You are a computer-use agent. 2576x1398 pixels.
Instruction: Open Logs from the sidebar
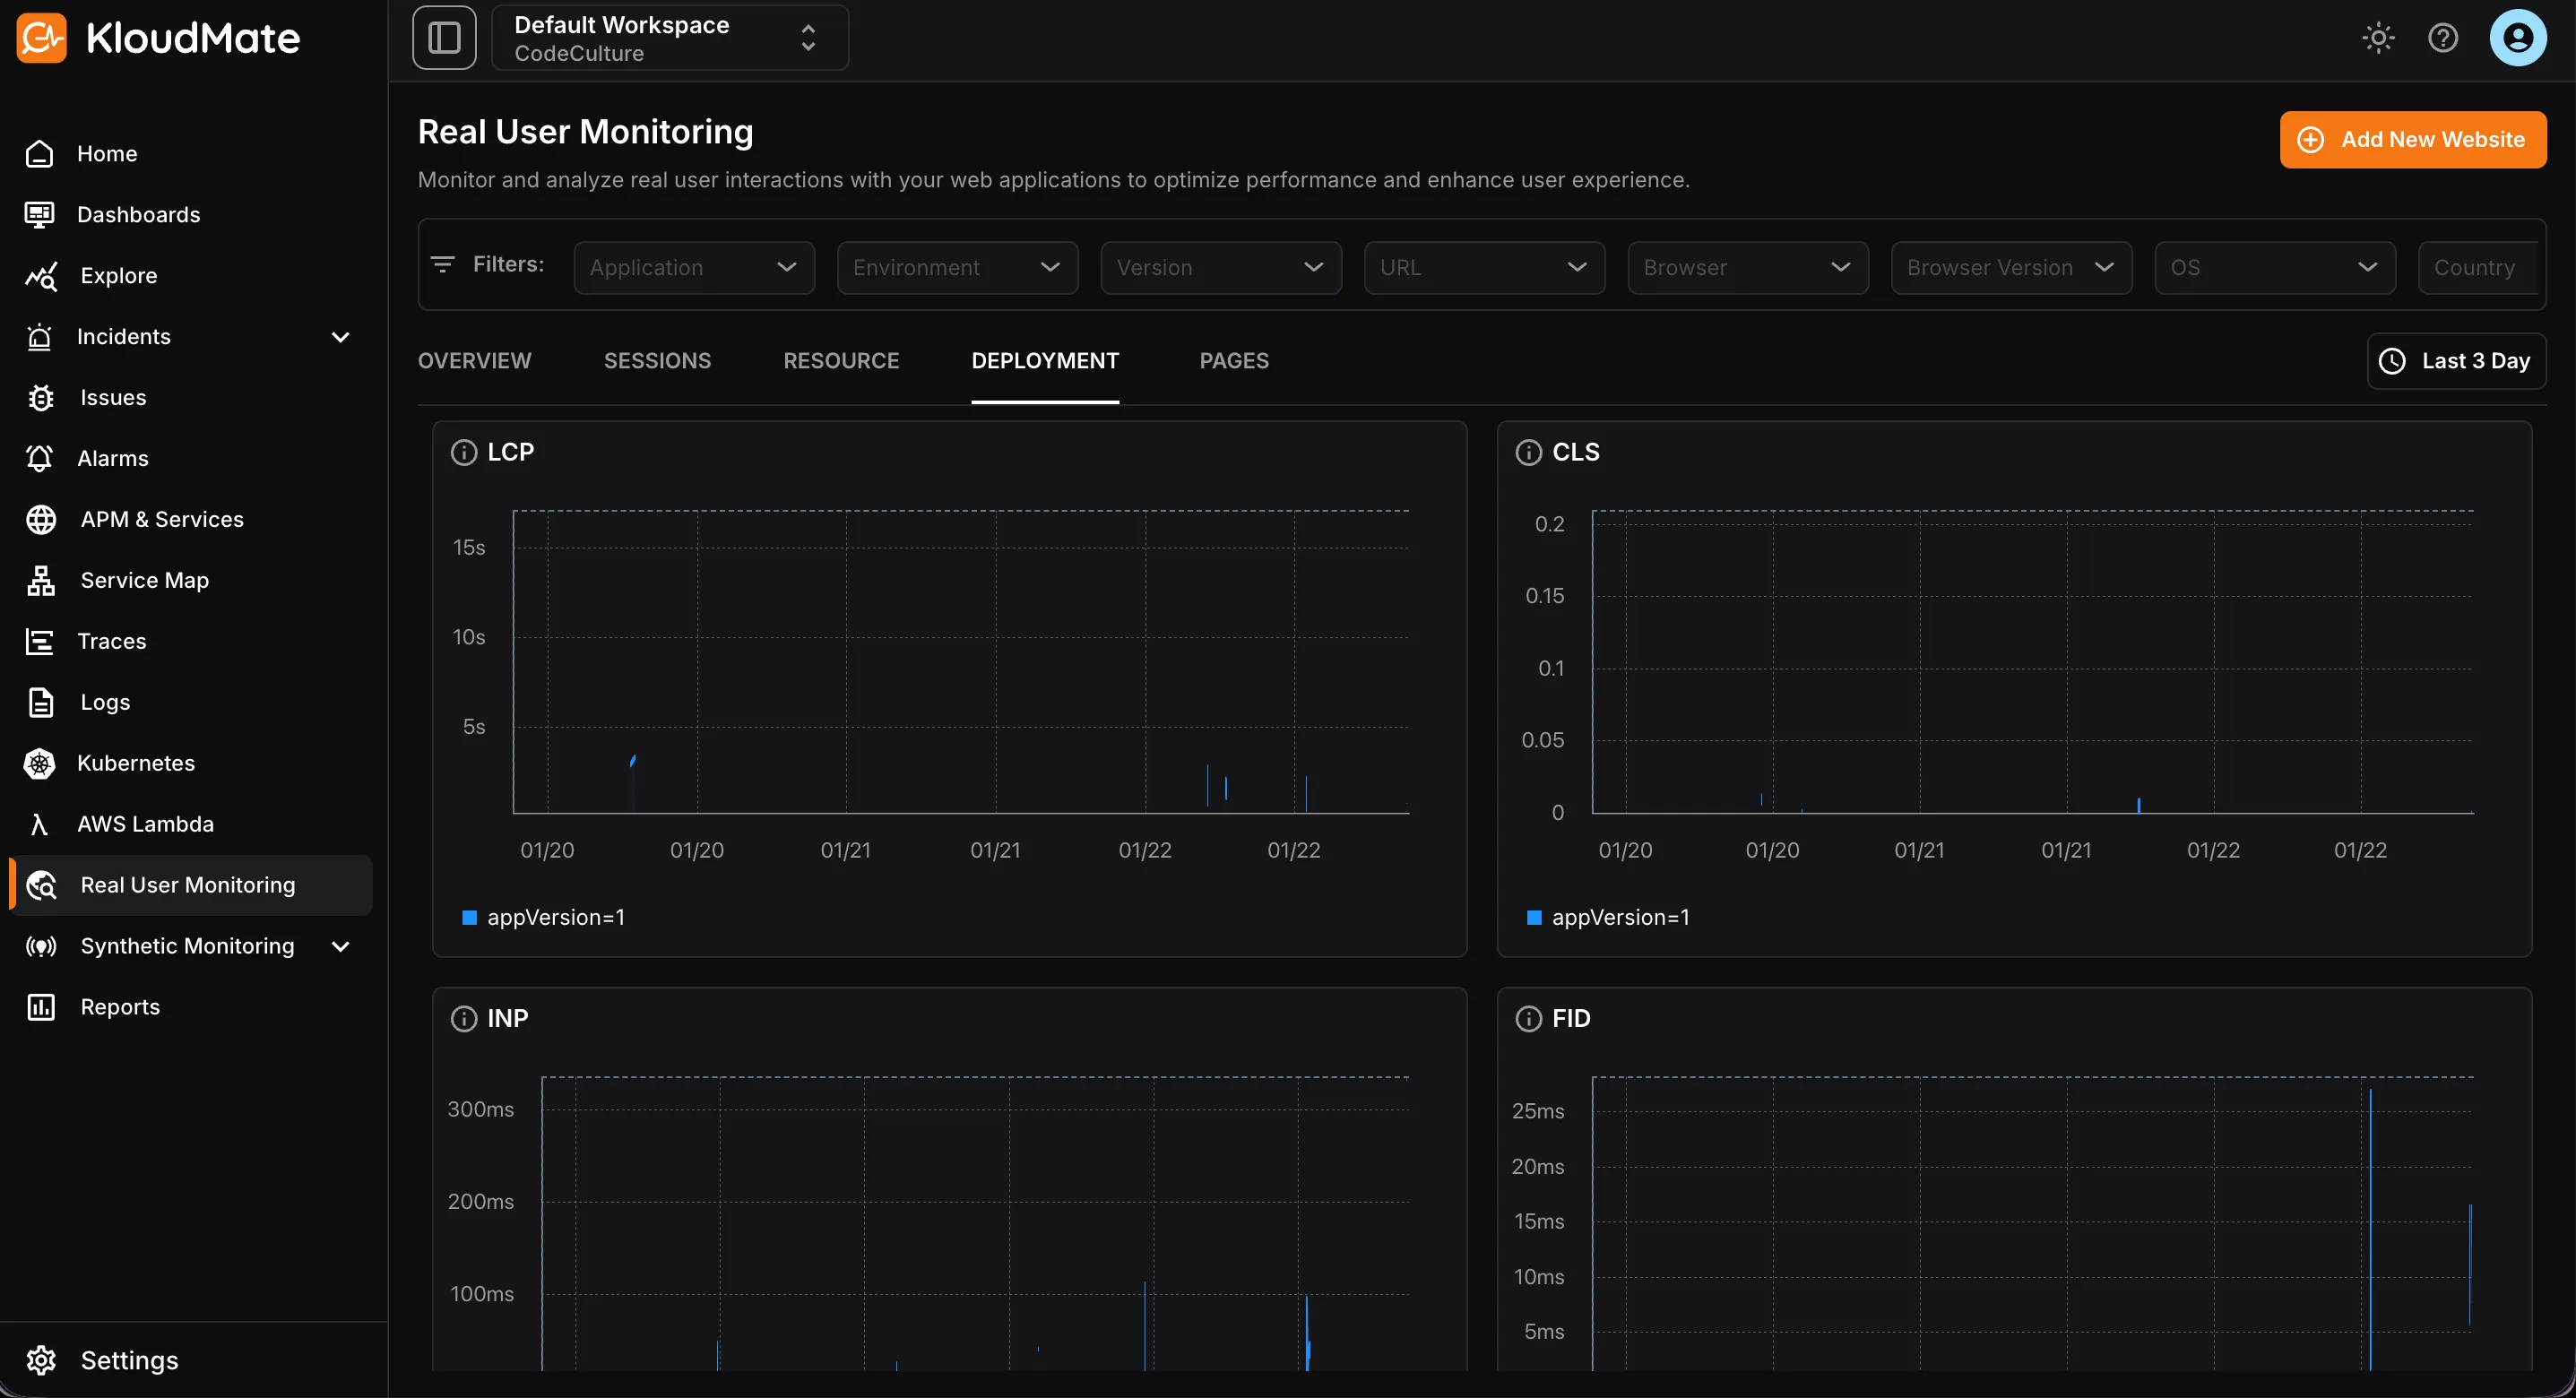pyautogui.click(x=105, y=702)
